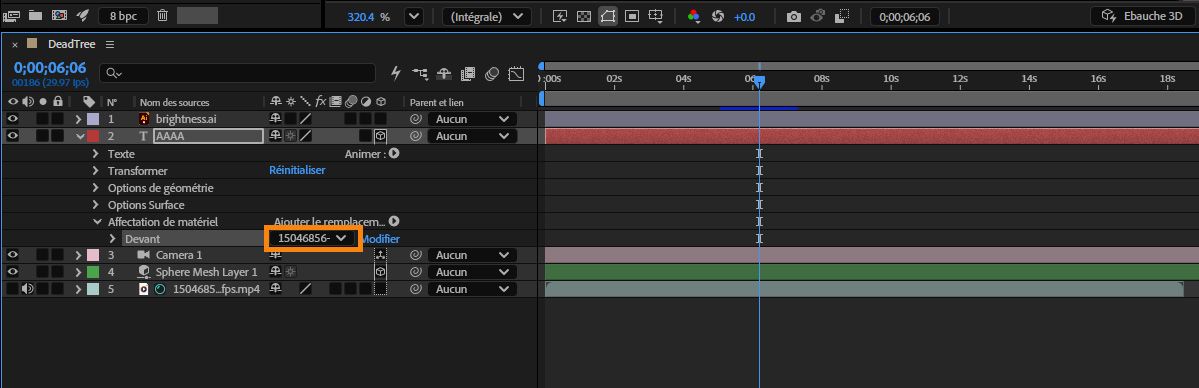Expand the Devant material property
The width and height of the screenshot is (1199, 388).
pos(112,239)
